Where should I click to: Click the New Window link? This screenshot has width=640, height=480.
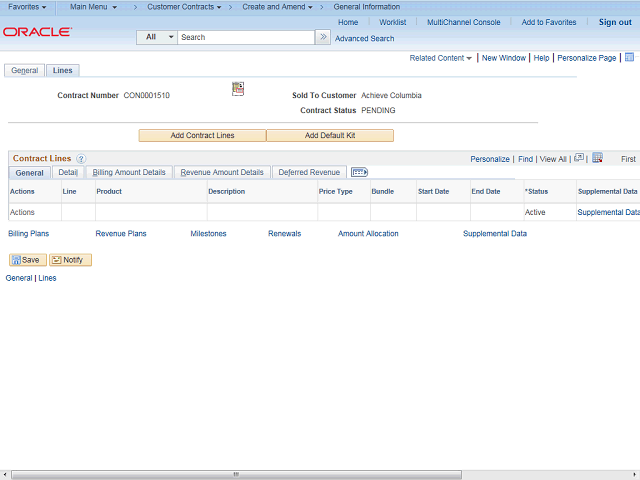[504, 58]
